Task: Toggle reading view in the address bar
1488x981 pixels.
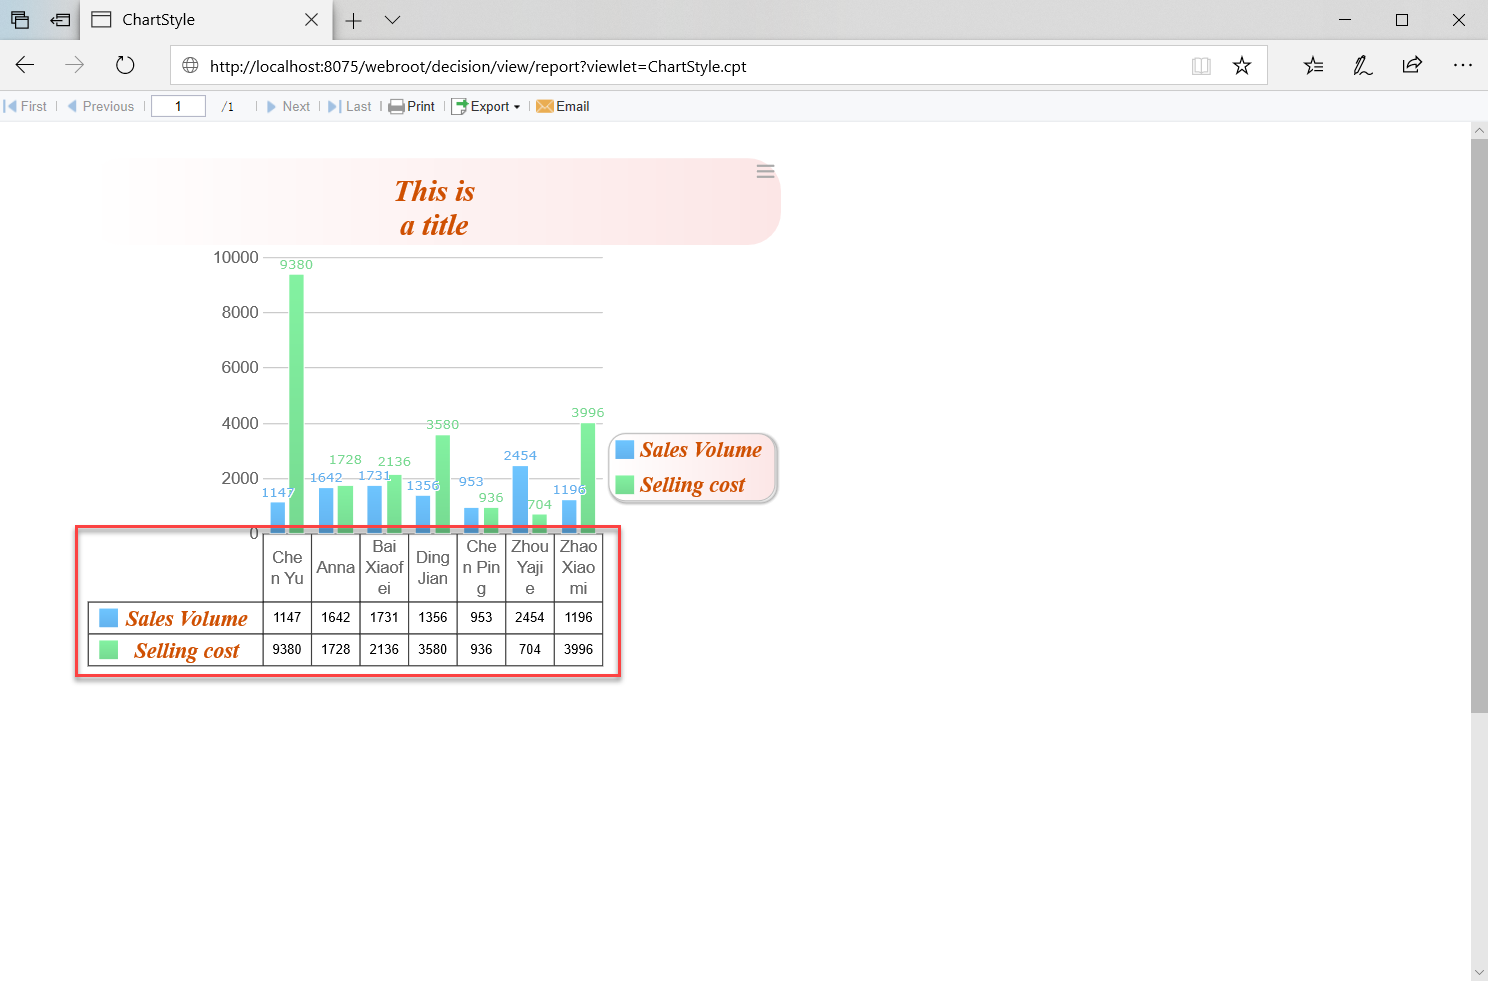Action: (x=1200, y=65)
